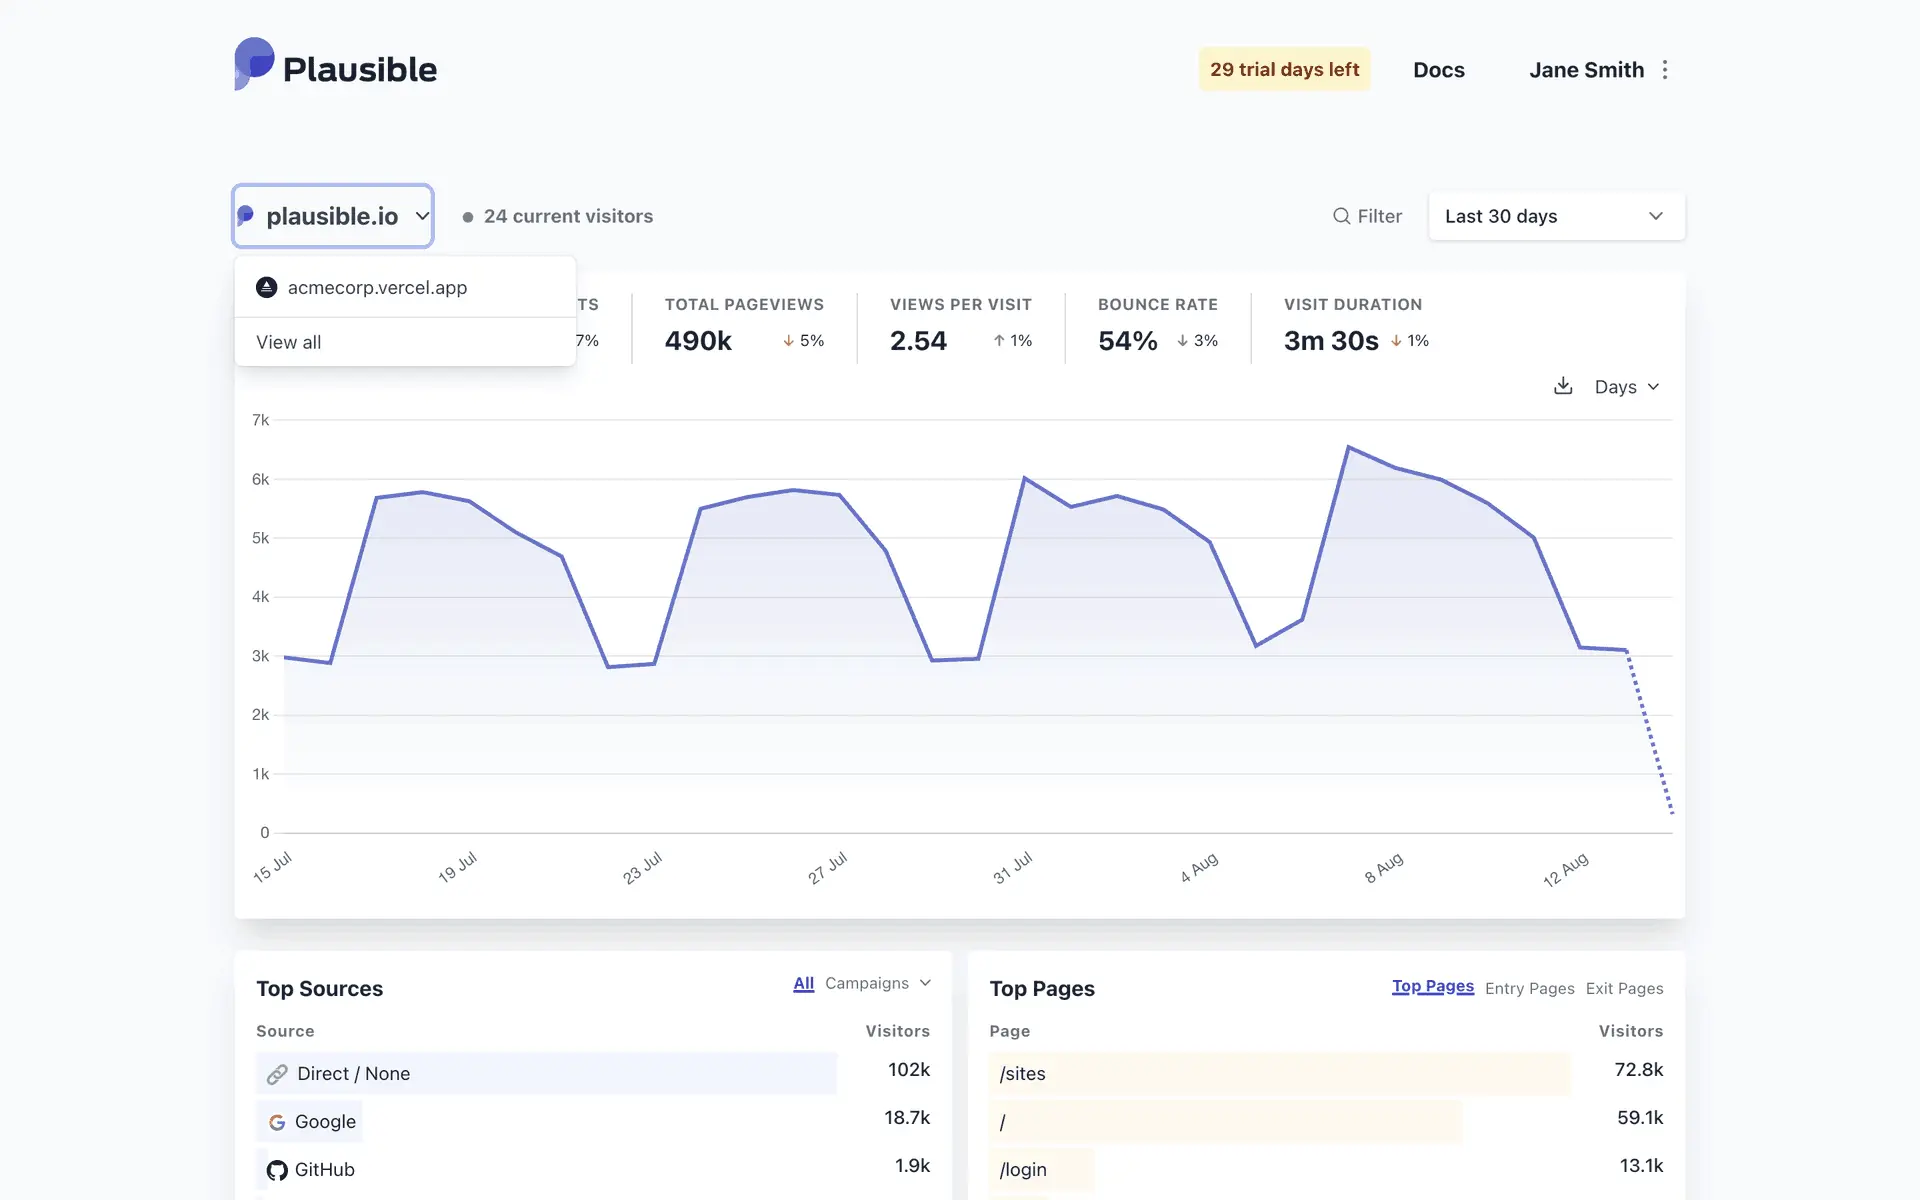Expand the Campaigns dropdown in Top Sources
Screen dimensions: 1920x1200
[x=877, y=983]
